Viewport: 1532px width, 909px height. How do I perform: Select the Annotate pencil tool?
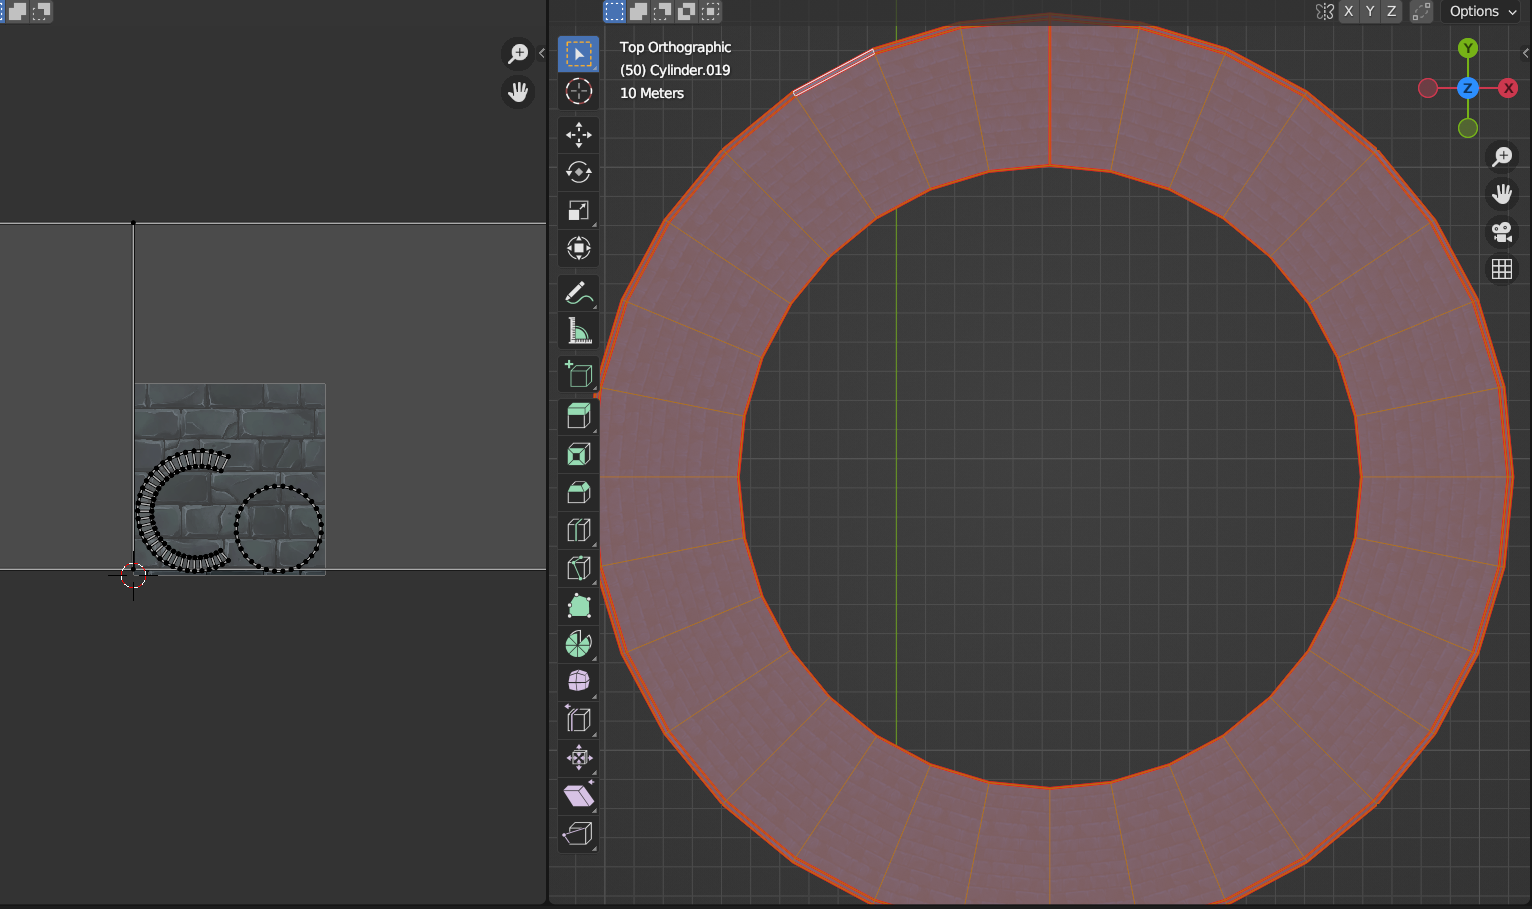tap(578, 293)
